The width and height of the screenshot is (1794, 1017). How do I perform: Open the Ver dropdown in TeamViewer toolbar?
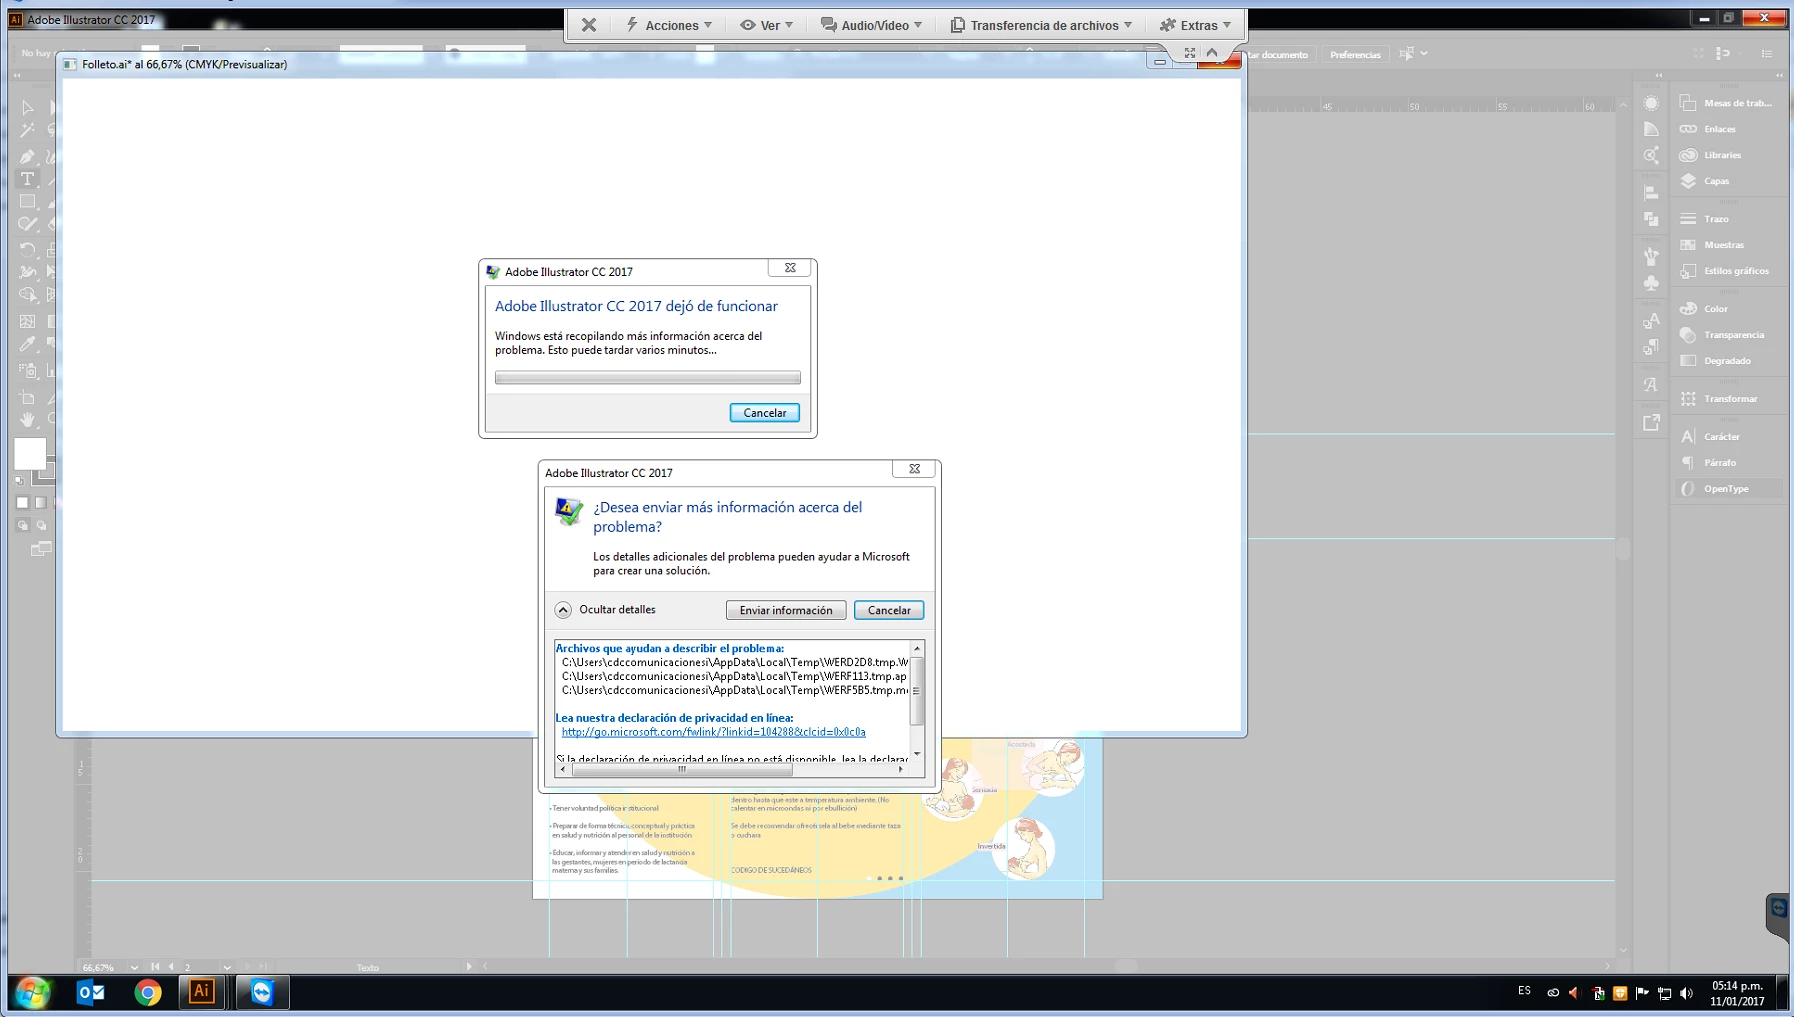pyautogui.click(x=766, y=25)
